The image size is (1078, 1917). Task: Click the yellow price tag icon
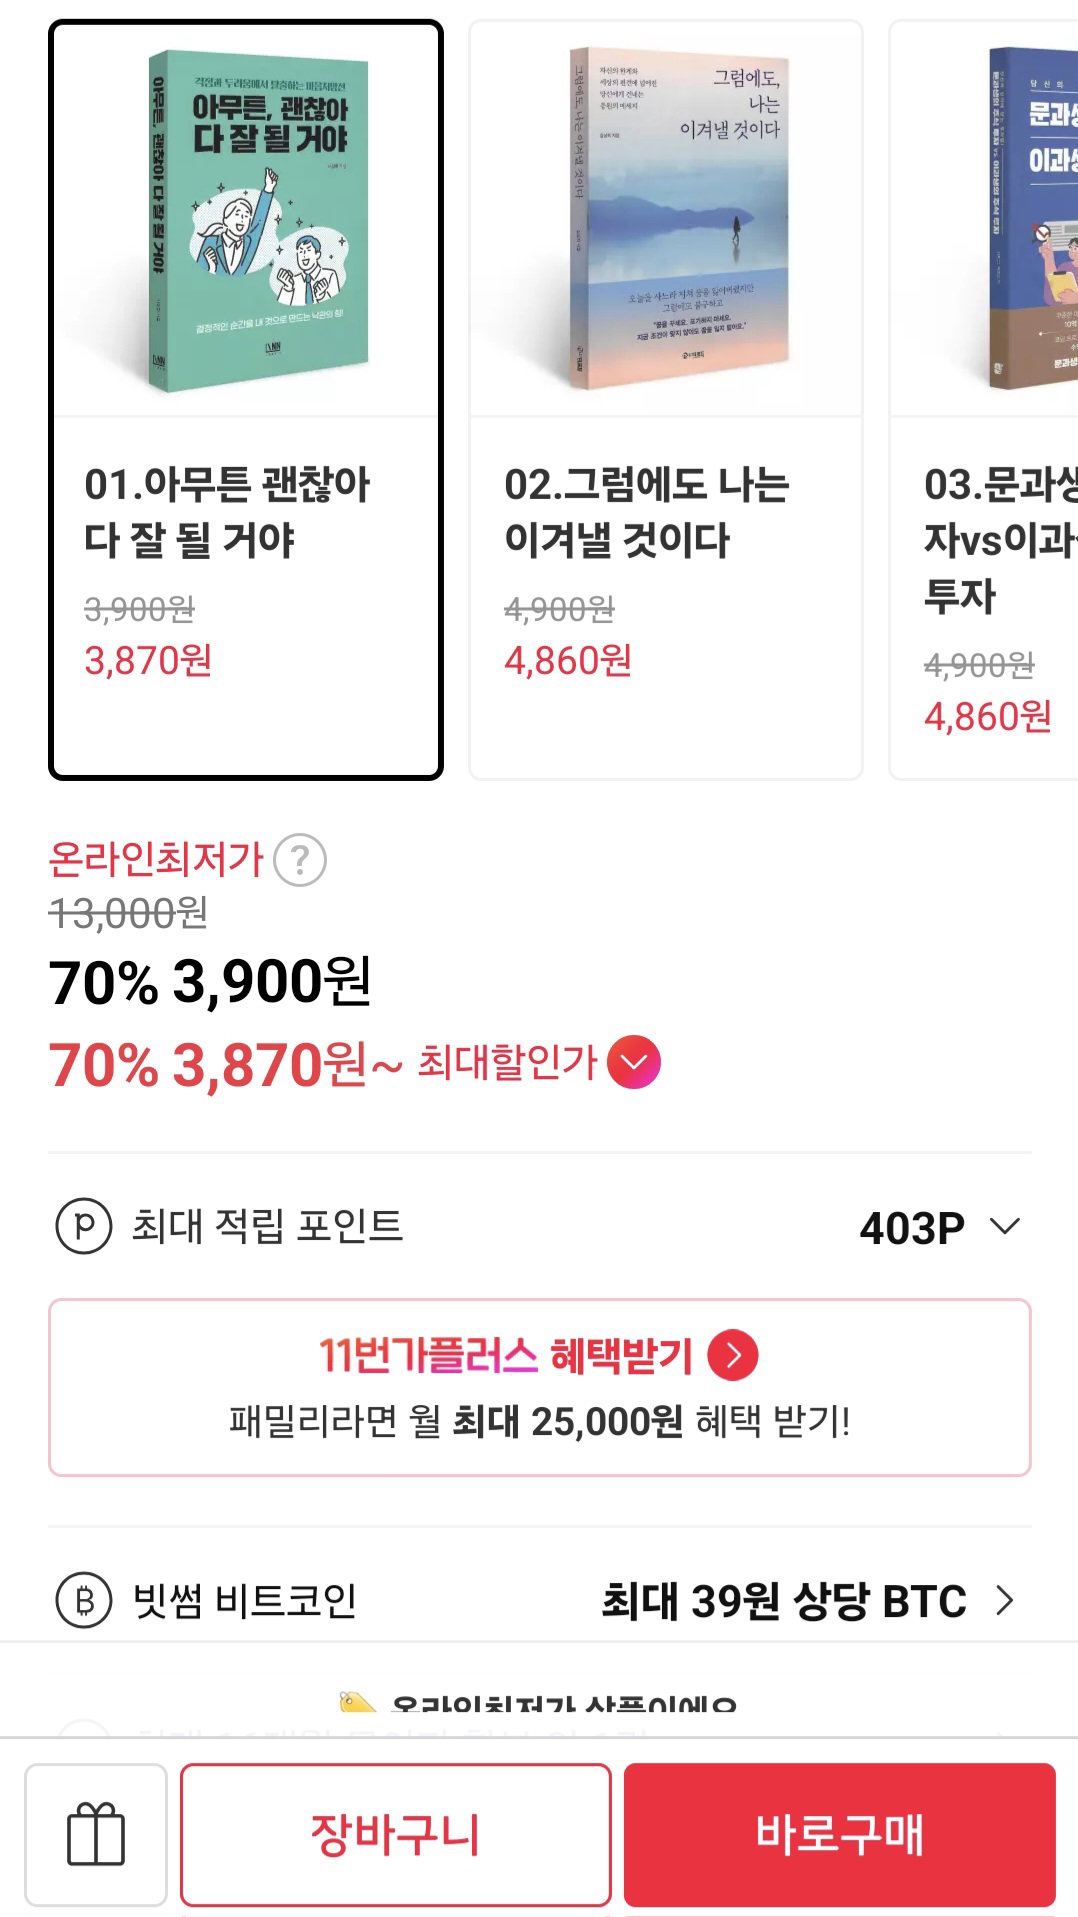pos(357,1702)
